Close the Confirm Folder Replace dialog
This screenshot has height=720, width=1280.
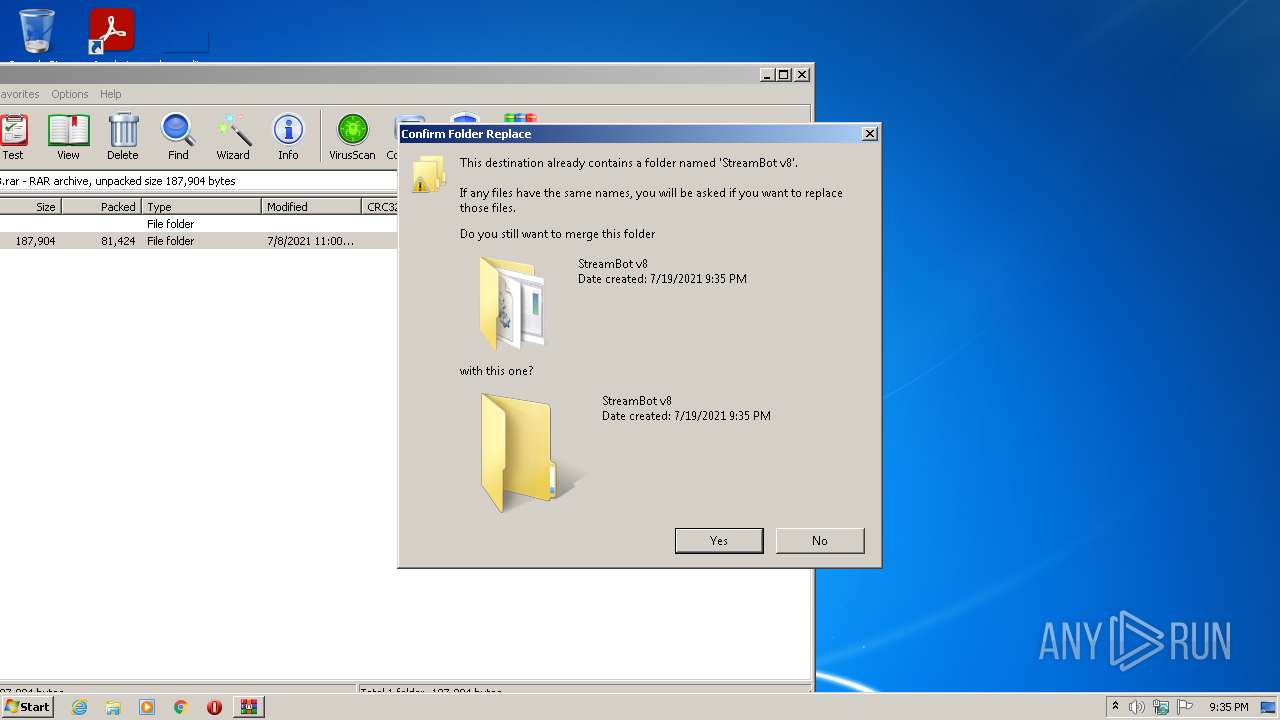tap(870, 133)
